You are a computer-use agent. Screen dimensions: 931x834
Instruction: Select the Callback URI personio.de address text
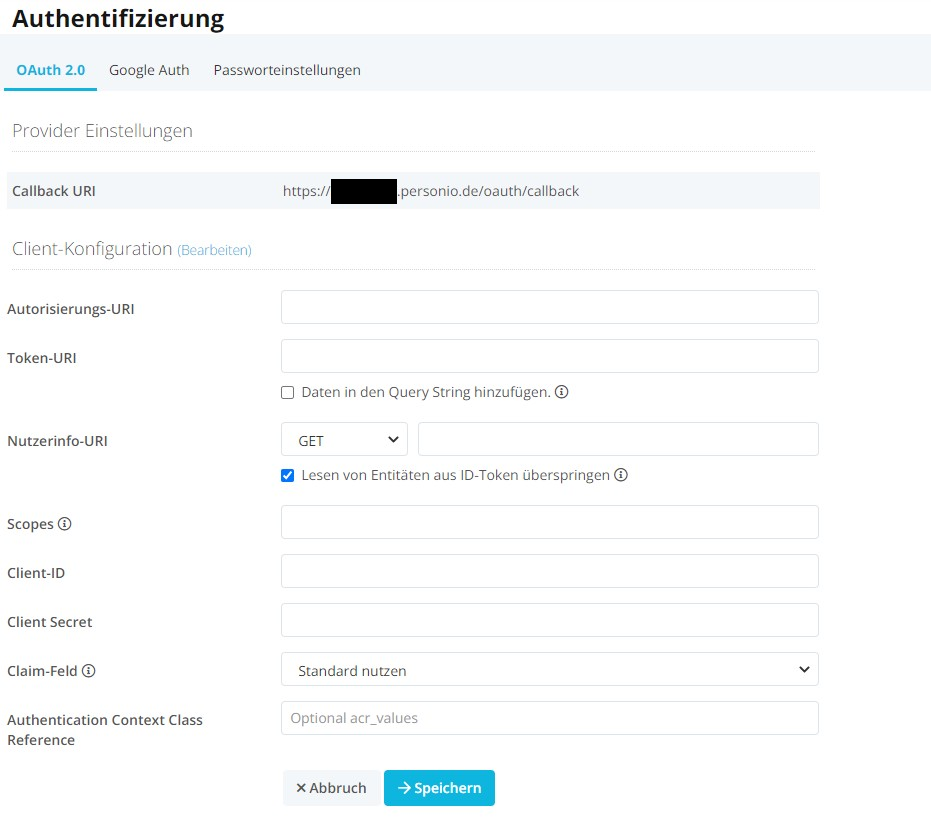coord(430,191)
